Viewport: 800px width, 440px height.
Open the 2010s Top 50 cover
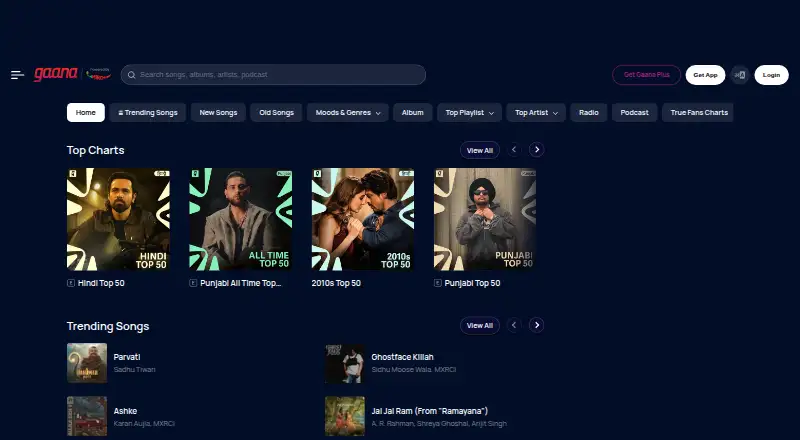(363, 219)
